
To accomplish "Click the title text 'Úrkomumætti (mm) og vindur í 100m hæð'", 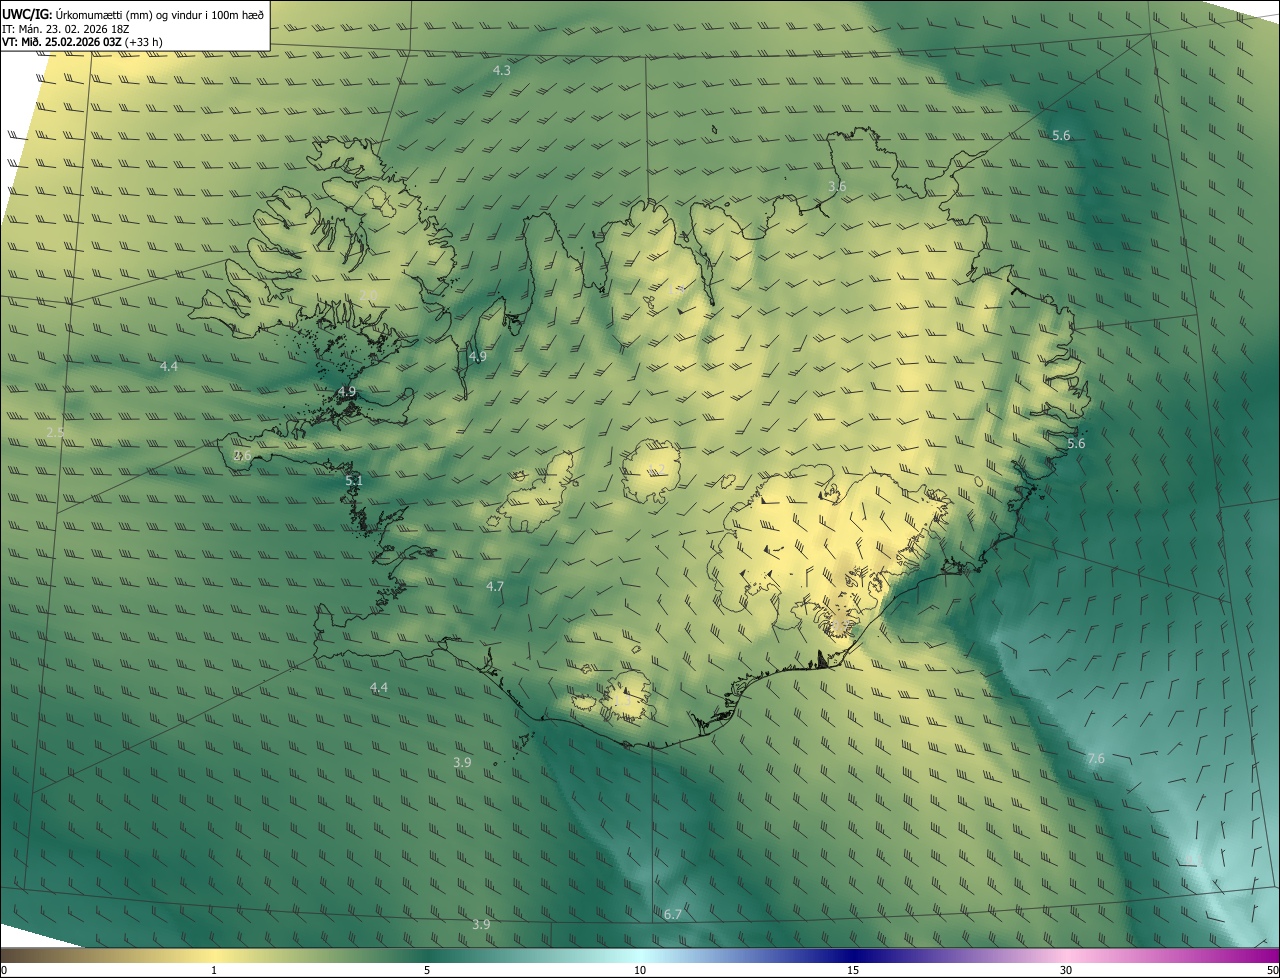I will pos(160,14).
